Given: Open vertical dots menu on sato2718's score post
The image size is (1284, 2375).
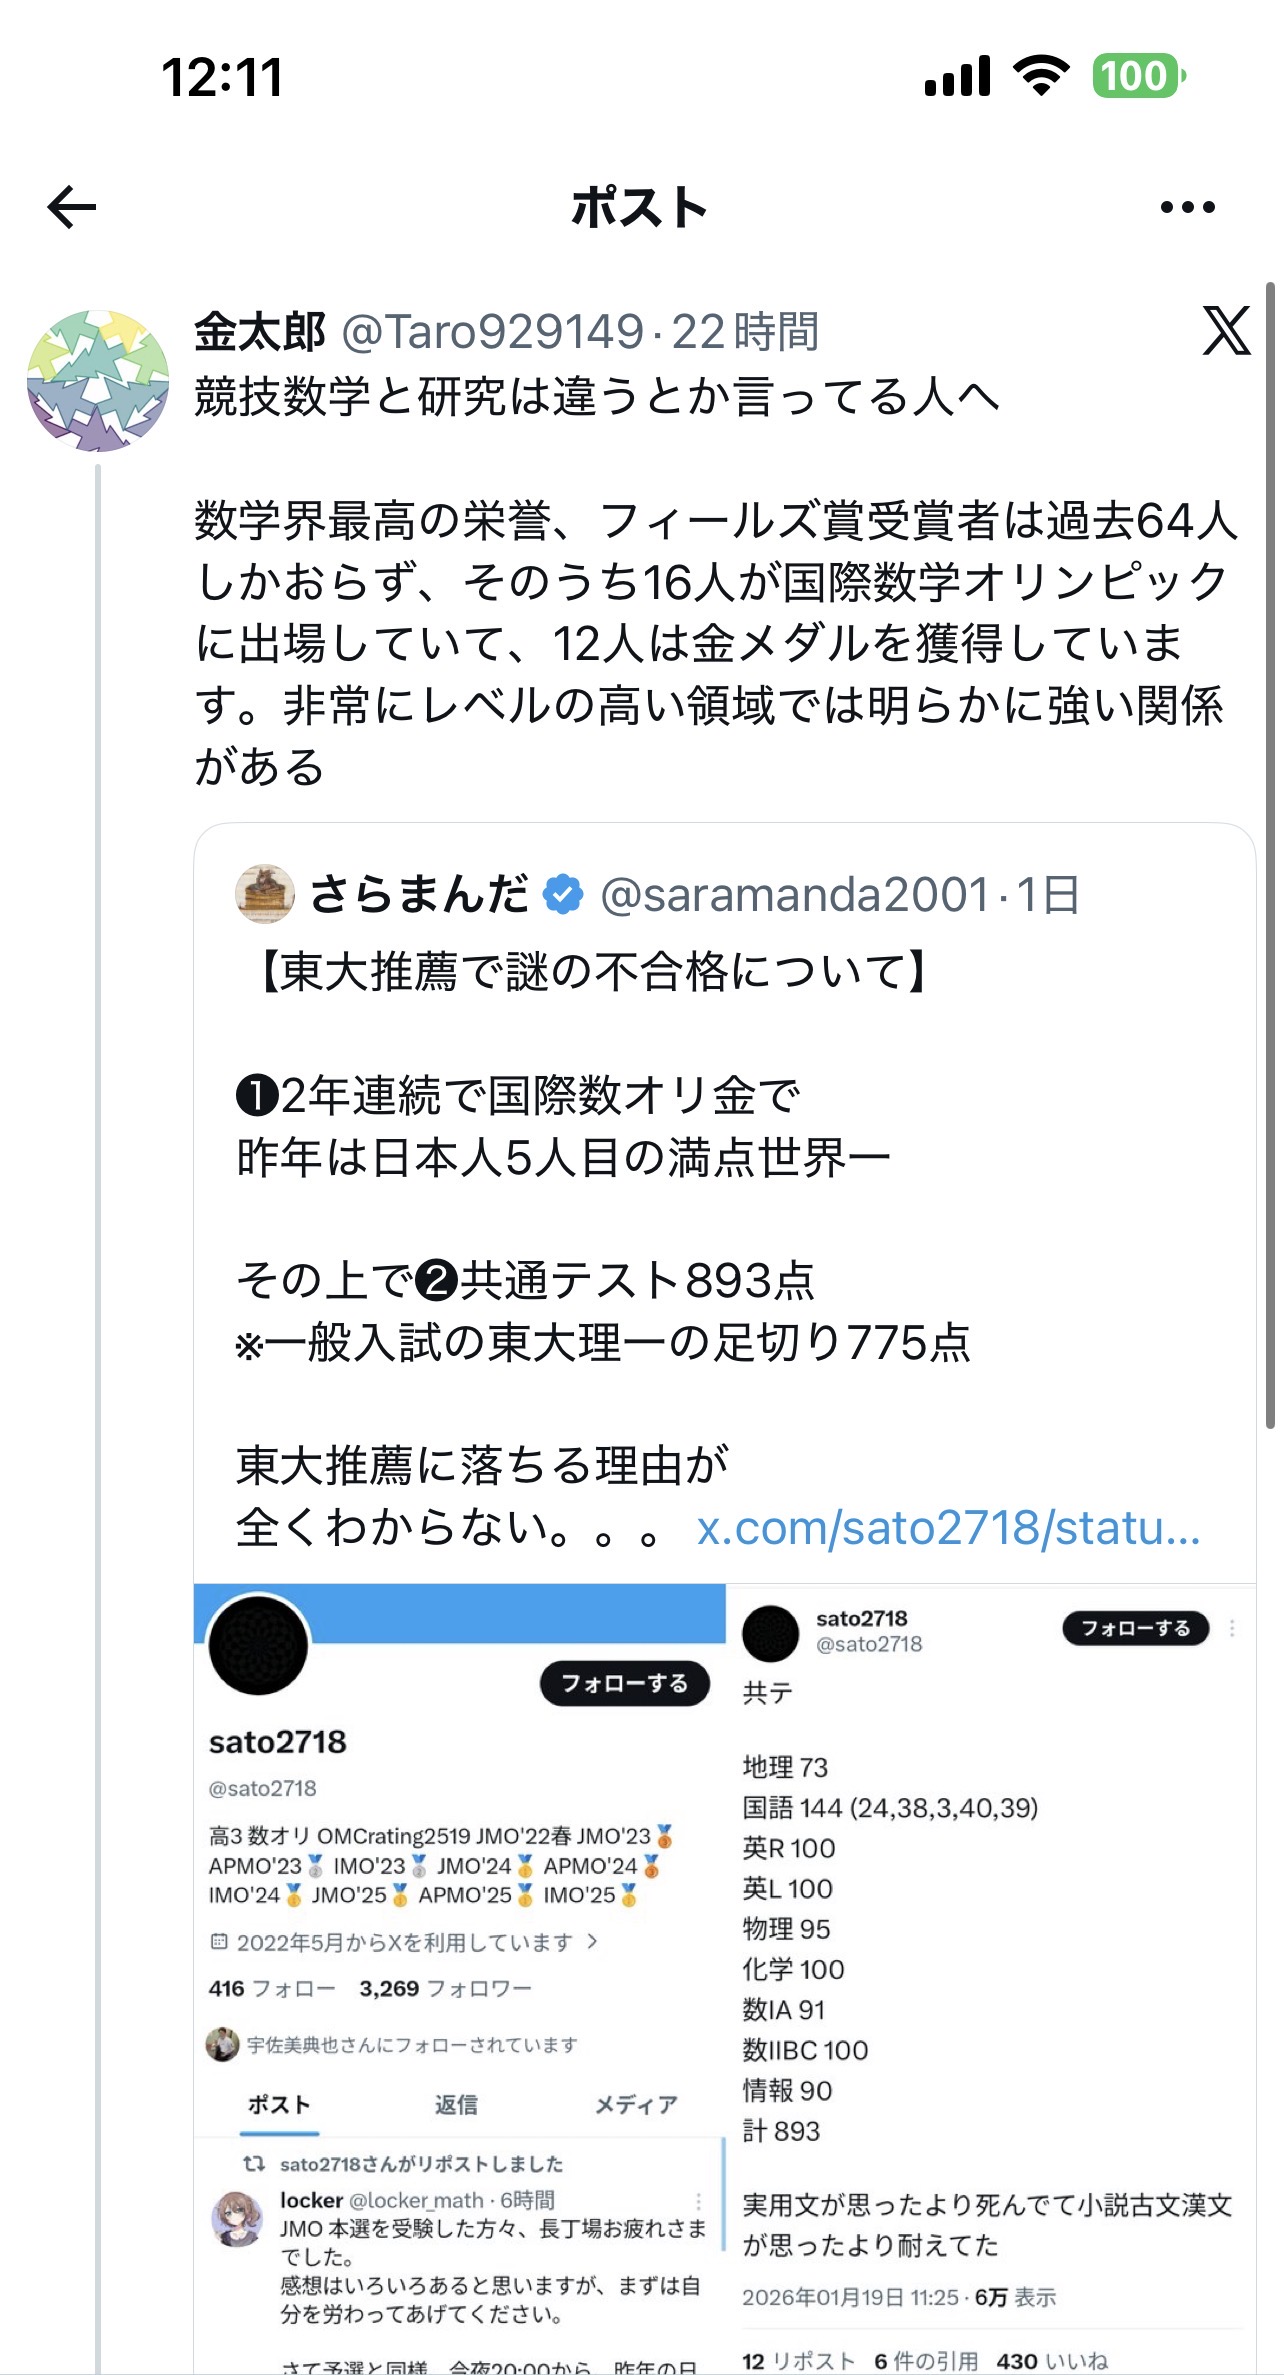Looking at the screenshot, I should 1232,1628.
